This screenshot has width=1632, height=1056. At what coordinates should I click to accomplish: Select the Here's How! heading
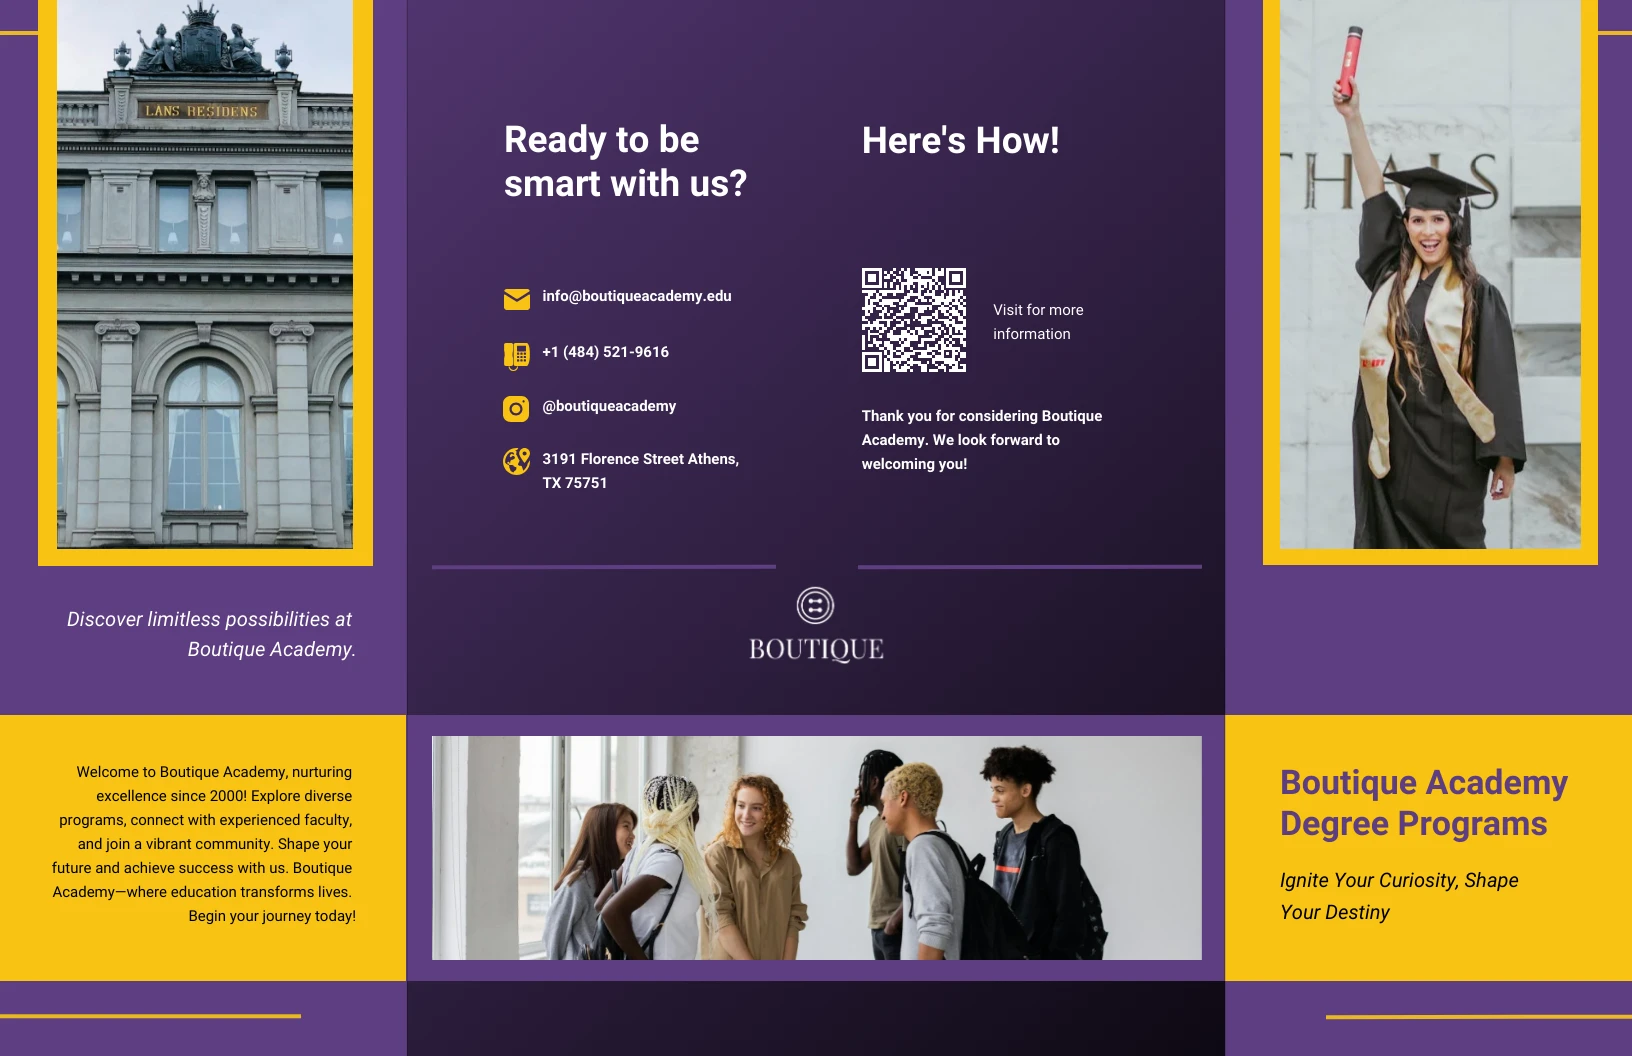960,141
